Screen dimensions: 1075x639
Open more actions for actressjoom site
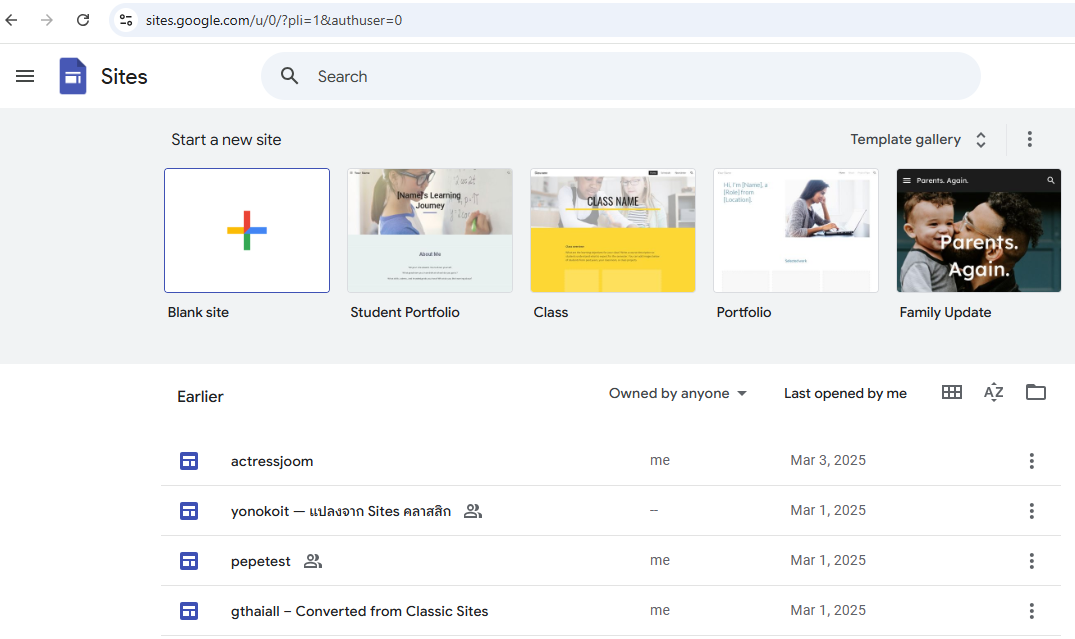click(x=1031, y=461)
